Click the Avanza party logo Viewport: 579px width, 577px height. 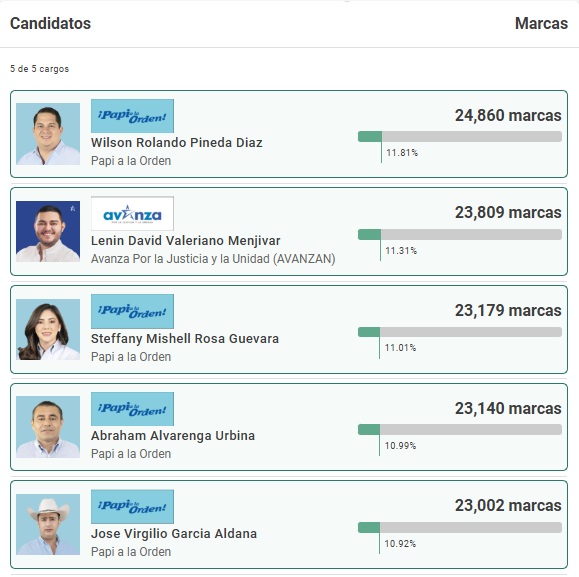coord(132,214)
